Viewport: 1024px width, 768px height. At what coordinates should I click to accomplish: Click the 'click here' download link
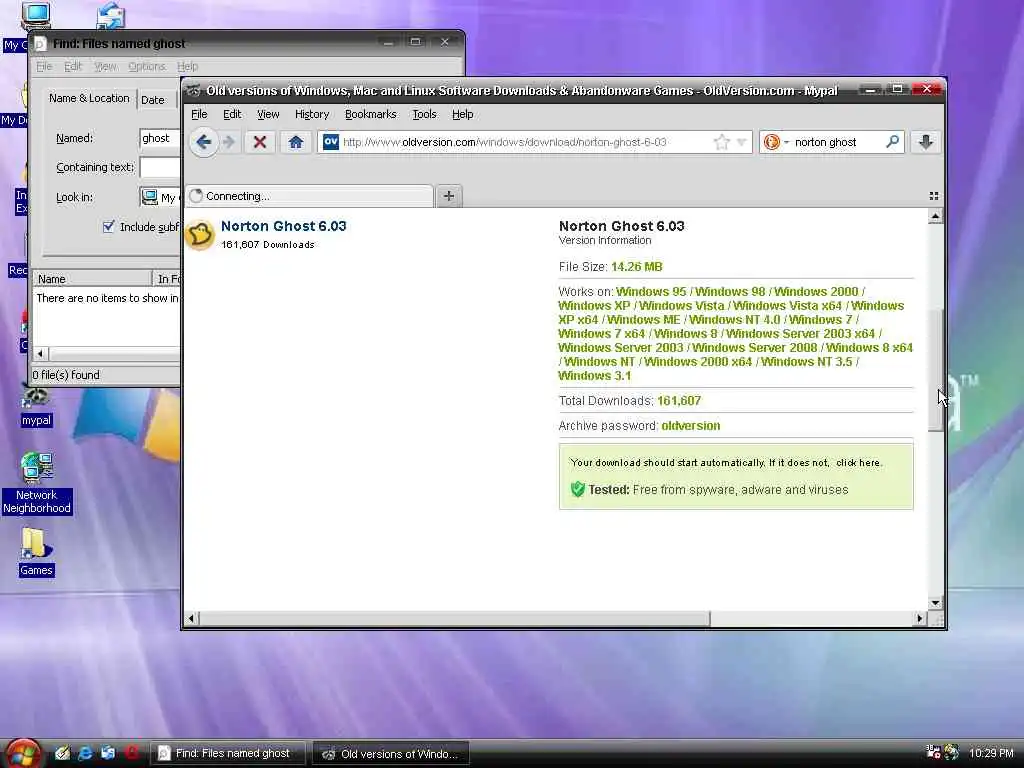click(858, 462)
